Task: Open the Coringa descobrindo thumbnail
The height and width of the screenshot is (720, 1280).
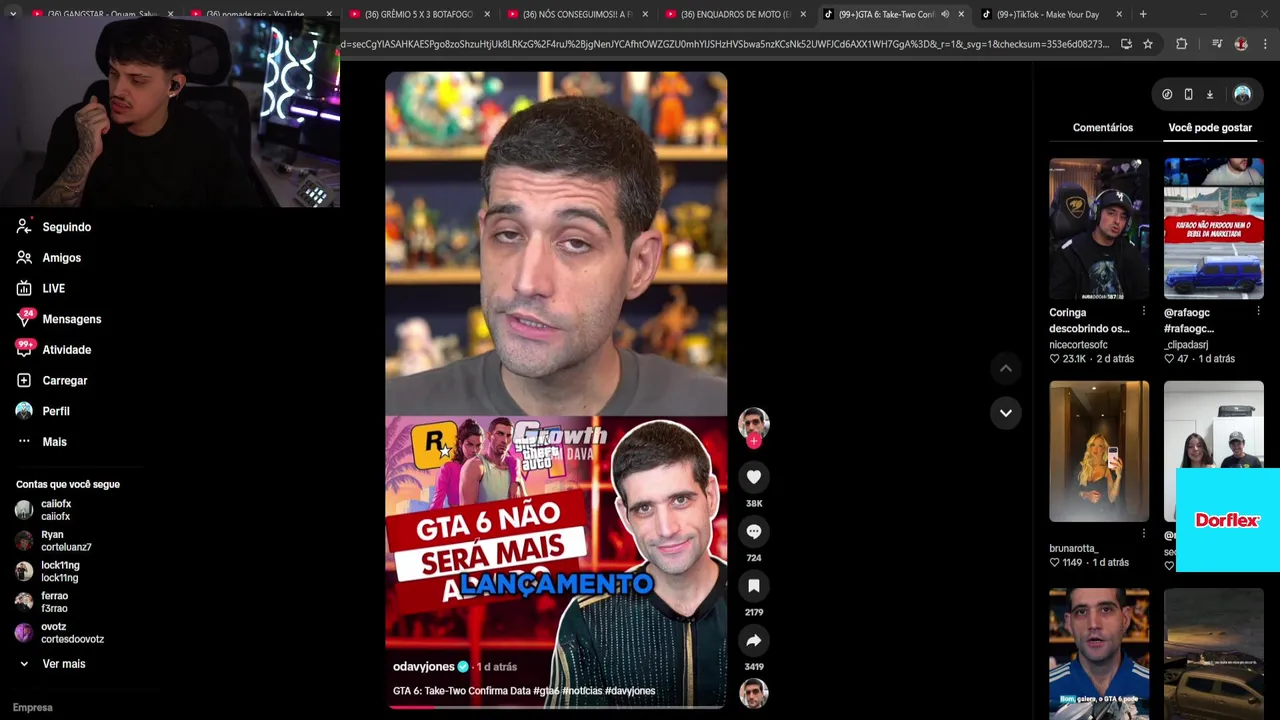Action: point(1099,229)
